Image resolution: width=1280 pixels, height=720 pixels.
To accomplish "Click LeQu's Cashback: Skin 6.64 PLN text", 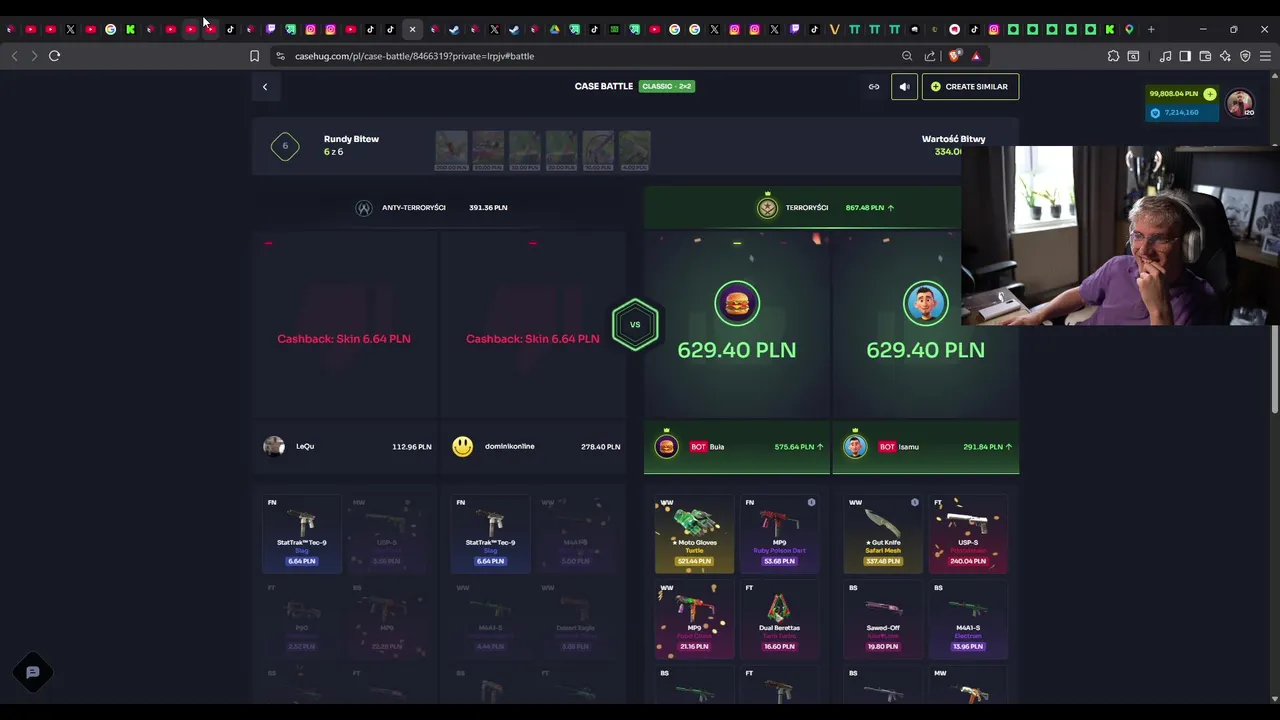I will pos(344,339).
